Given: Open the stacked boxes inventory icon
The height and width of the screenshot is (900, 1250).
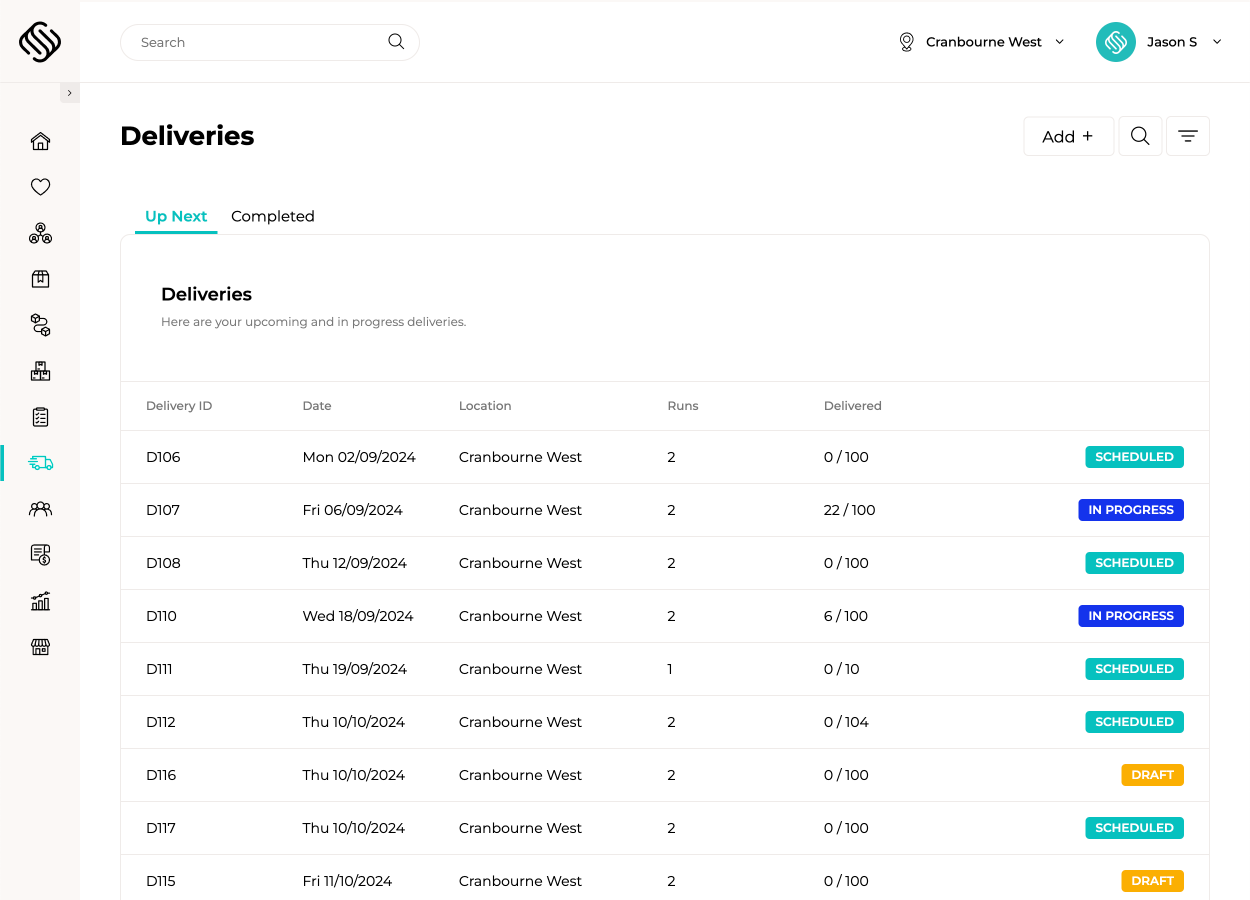Looking at the screenshot, I should point(40,371).
